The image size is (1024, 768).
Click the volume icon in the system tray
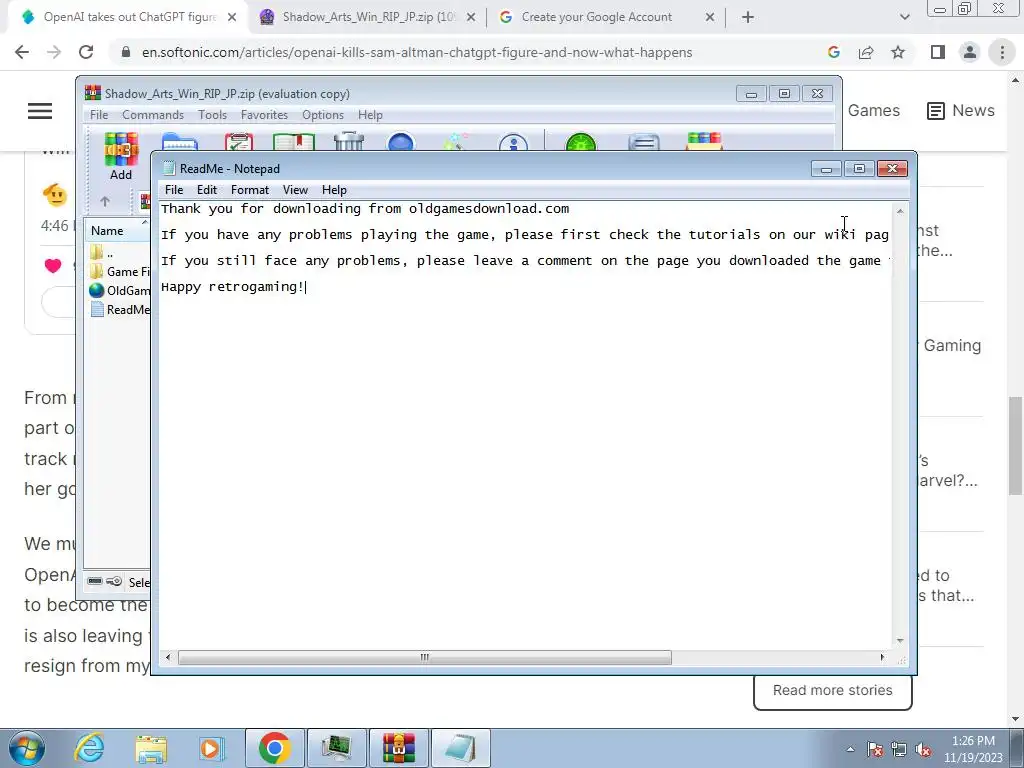(x=923, y=750)
